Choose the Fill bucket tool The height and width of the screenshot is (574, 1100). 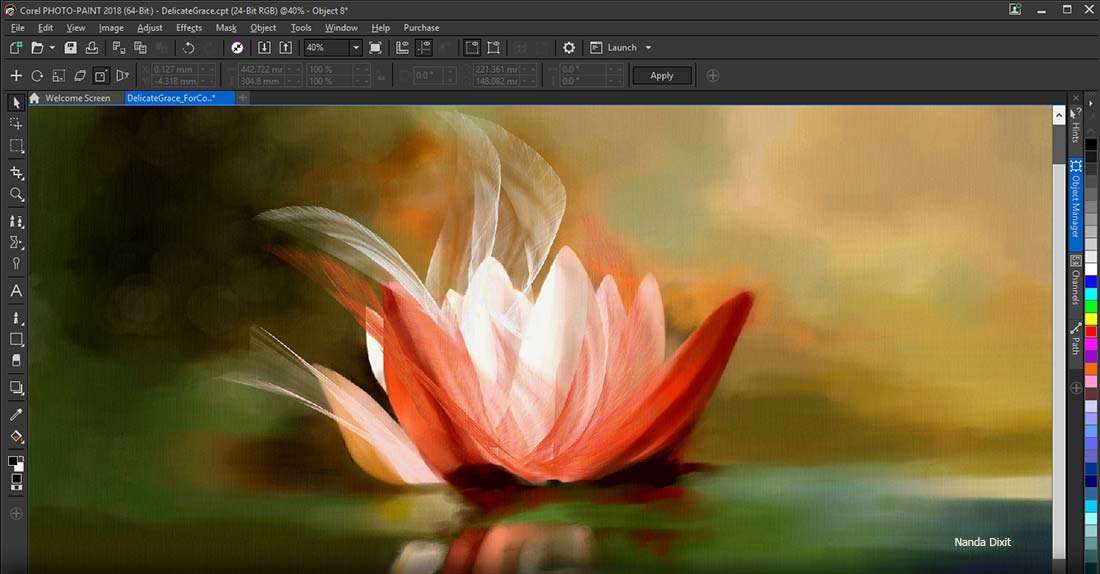(16, 437)
